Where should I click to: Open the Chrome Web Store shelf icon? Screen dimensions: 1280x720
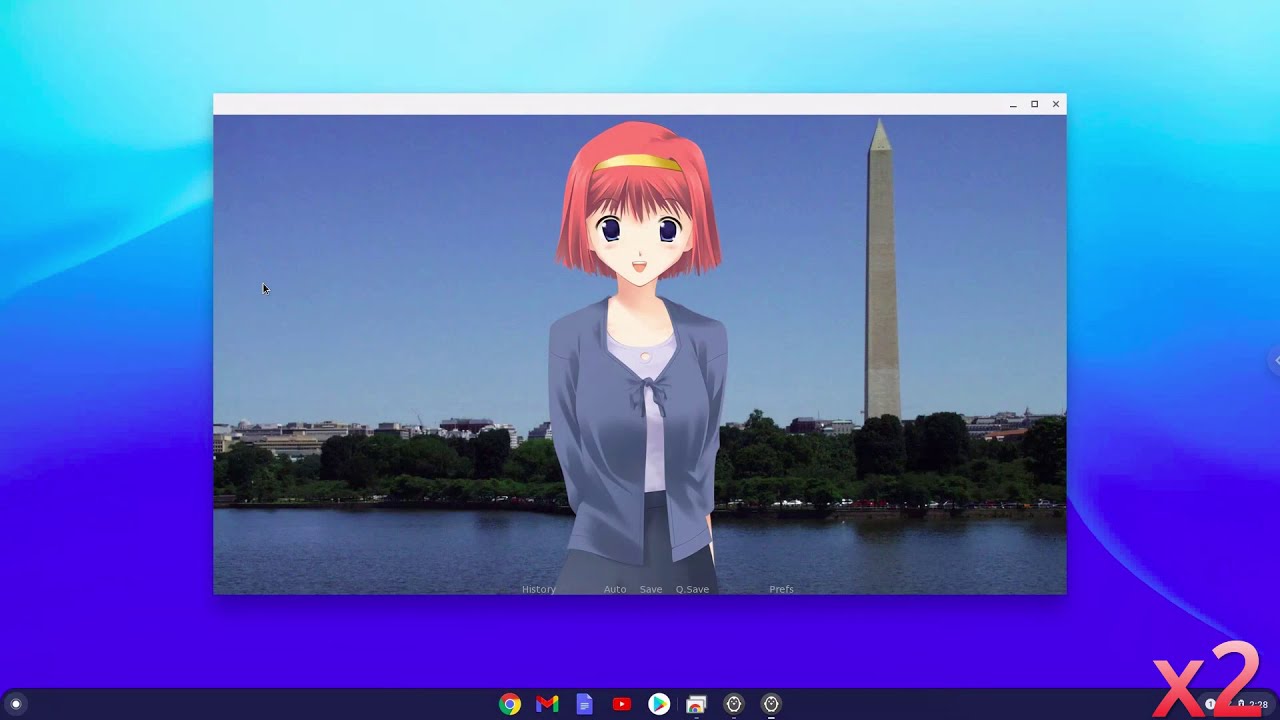(696, 704)
